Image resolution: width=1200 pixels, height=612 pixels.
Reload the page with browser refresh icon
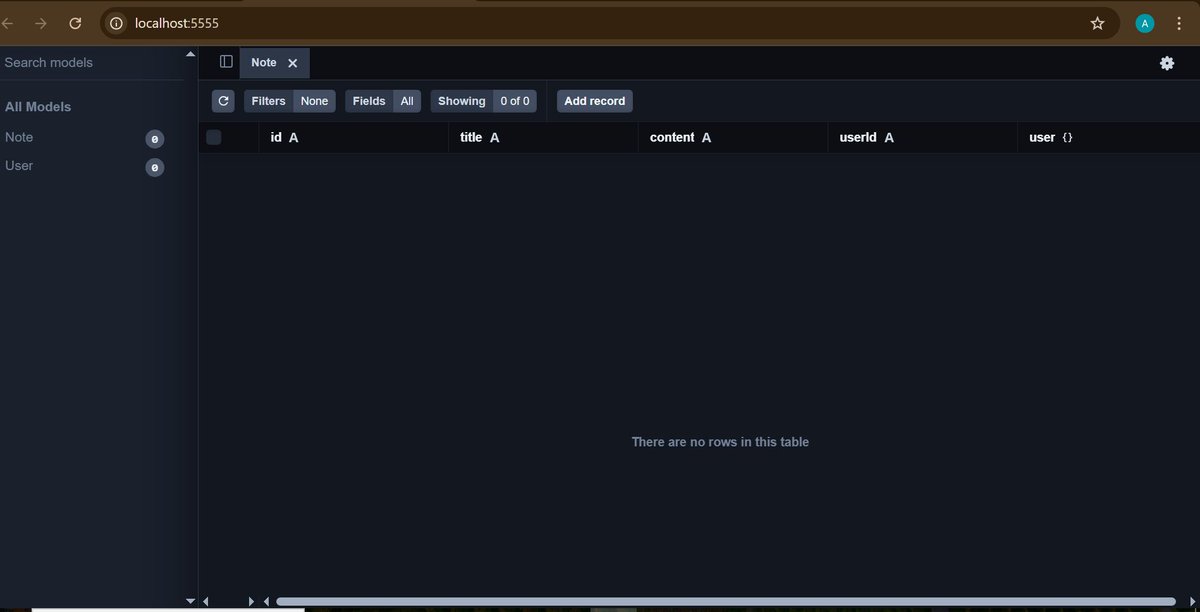point(75,23)
